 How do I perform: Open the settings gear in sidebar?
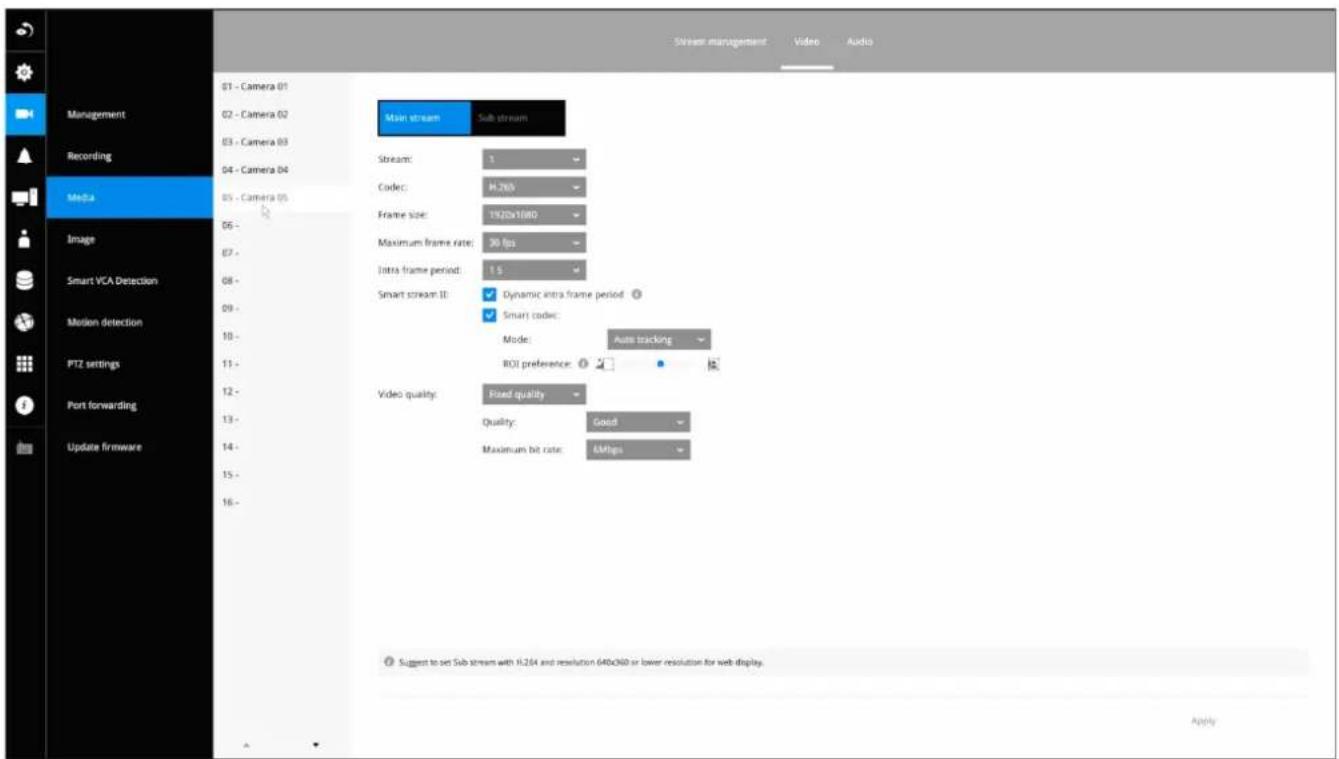24,74
